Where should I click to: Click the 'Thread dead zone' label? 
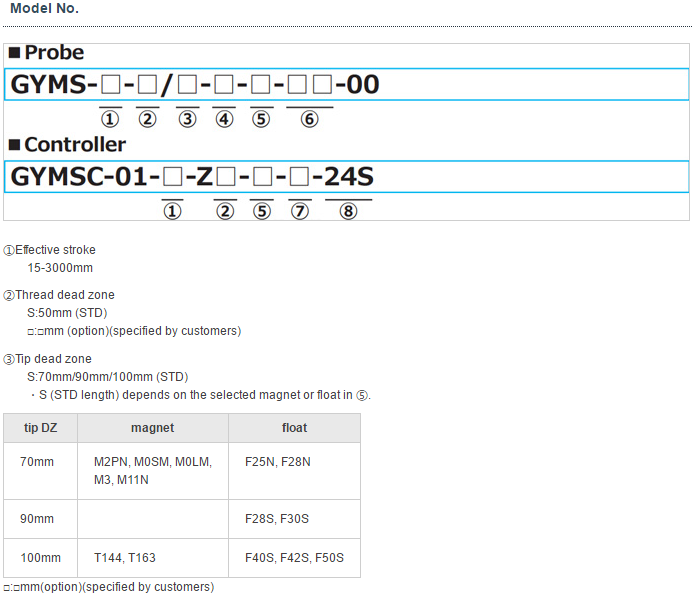(x=65, y=295)
